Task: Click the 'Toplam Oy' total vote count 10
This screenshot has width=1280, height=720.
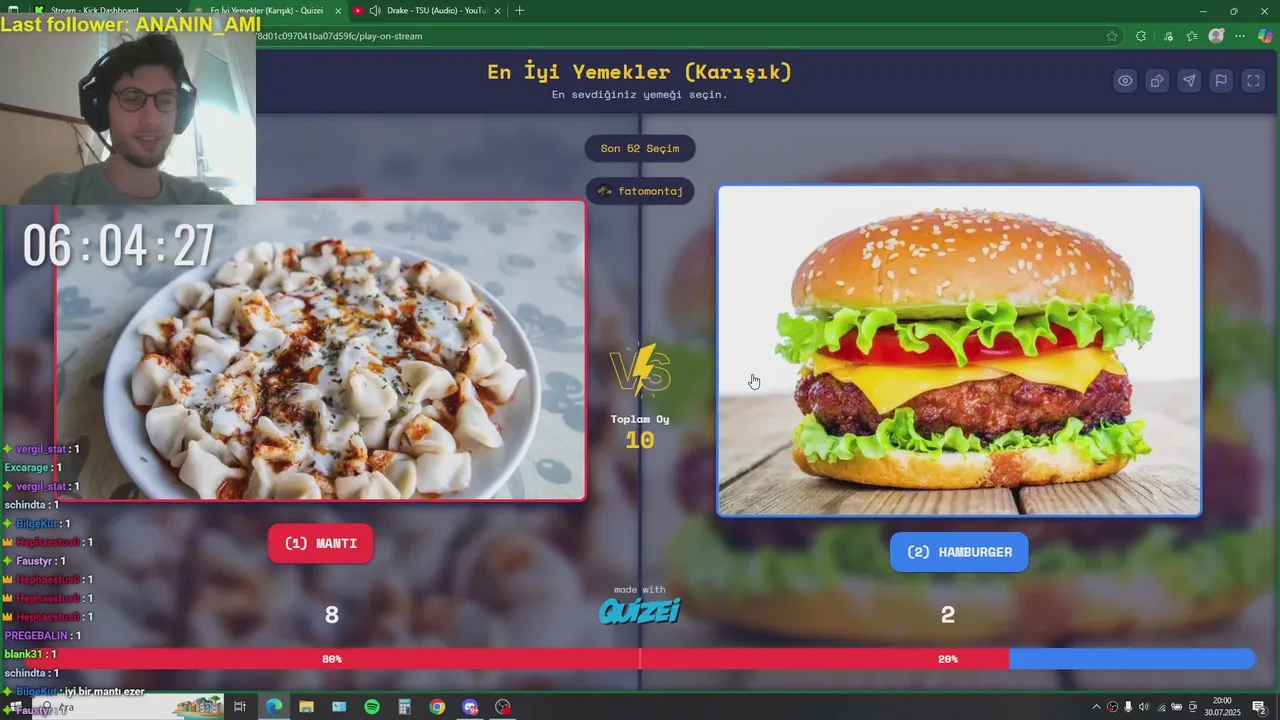Action: 640,440
